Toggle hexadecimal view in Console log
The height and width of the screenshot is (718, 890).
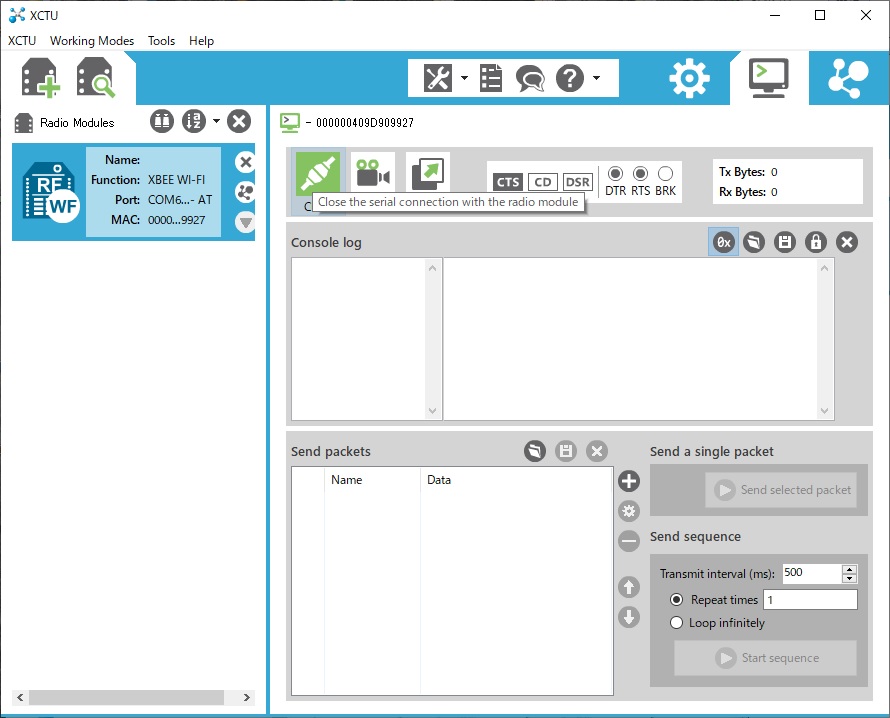click(723, 242)
